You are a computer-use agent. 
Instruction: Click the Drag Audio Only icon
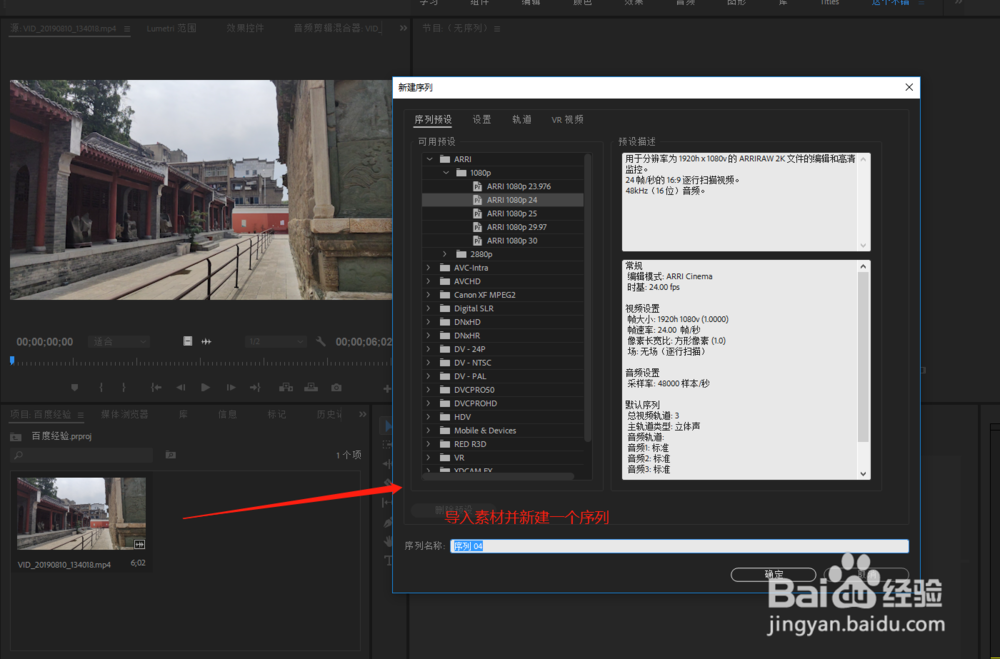[x=206, y=341]
